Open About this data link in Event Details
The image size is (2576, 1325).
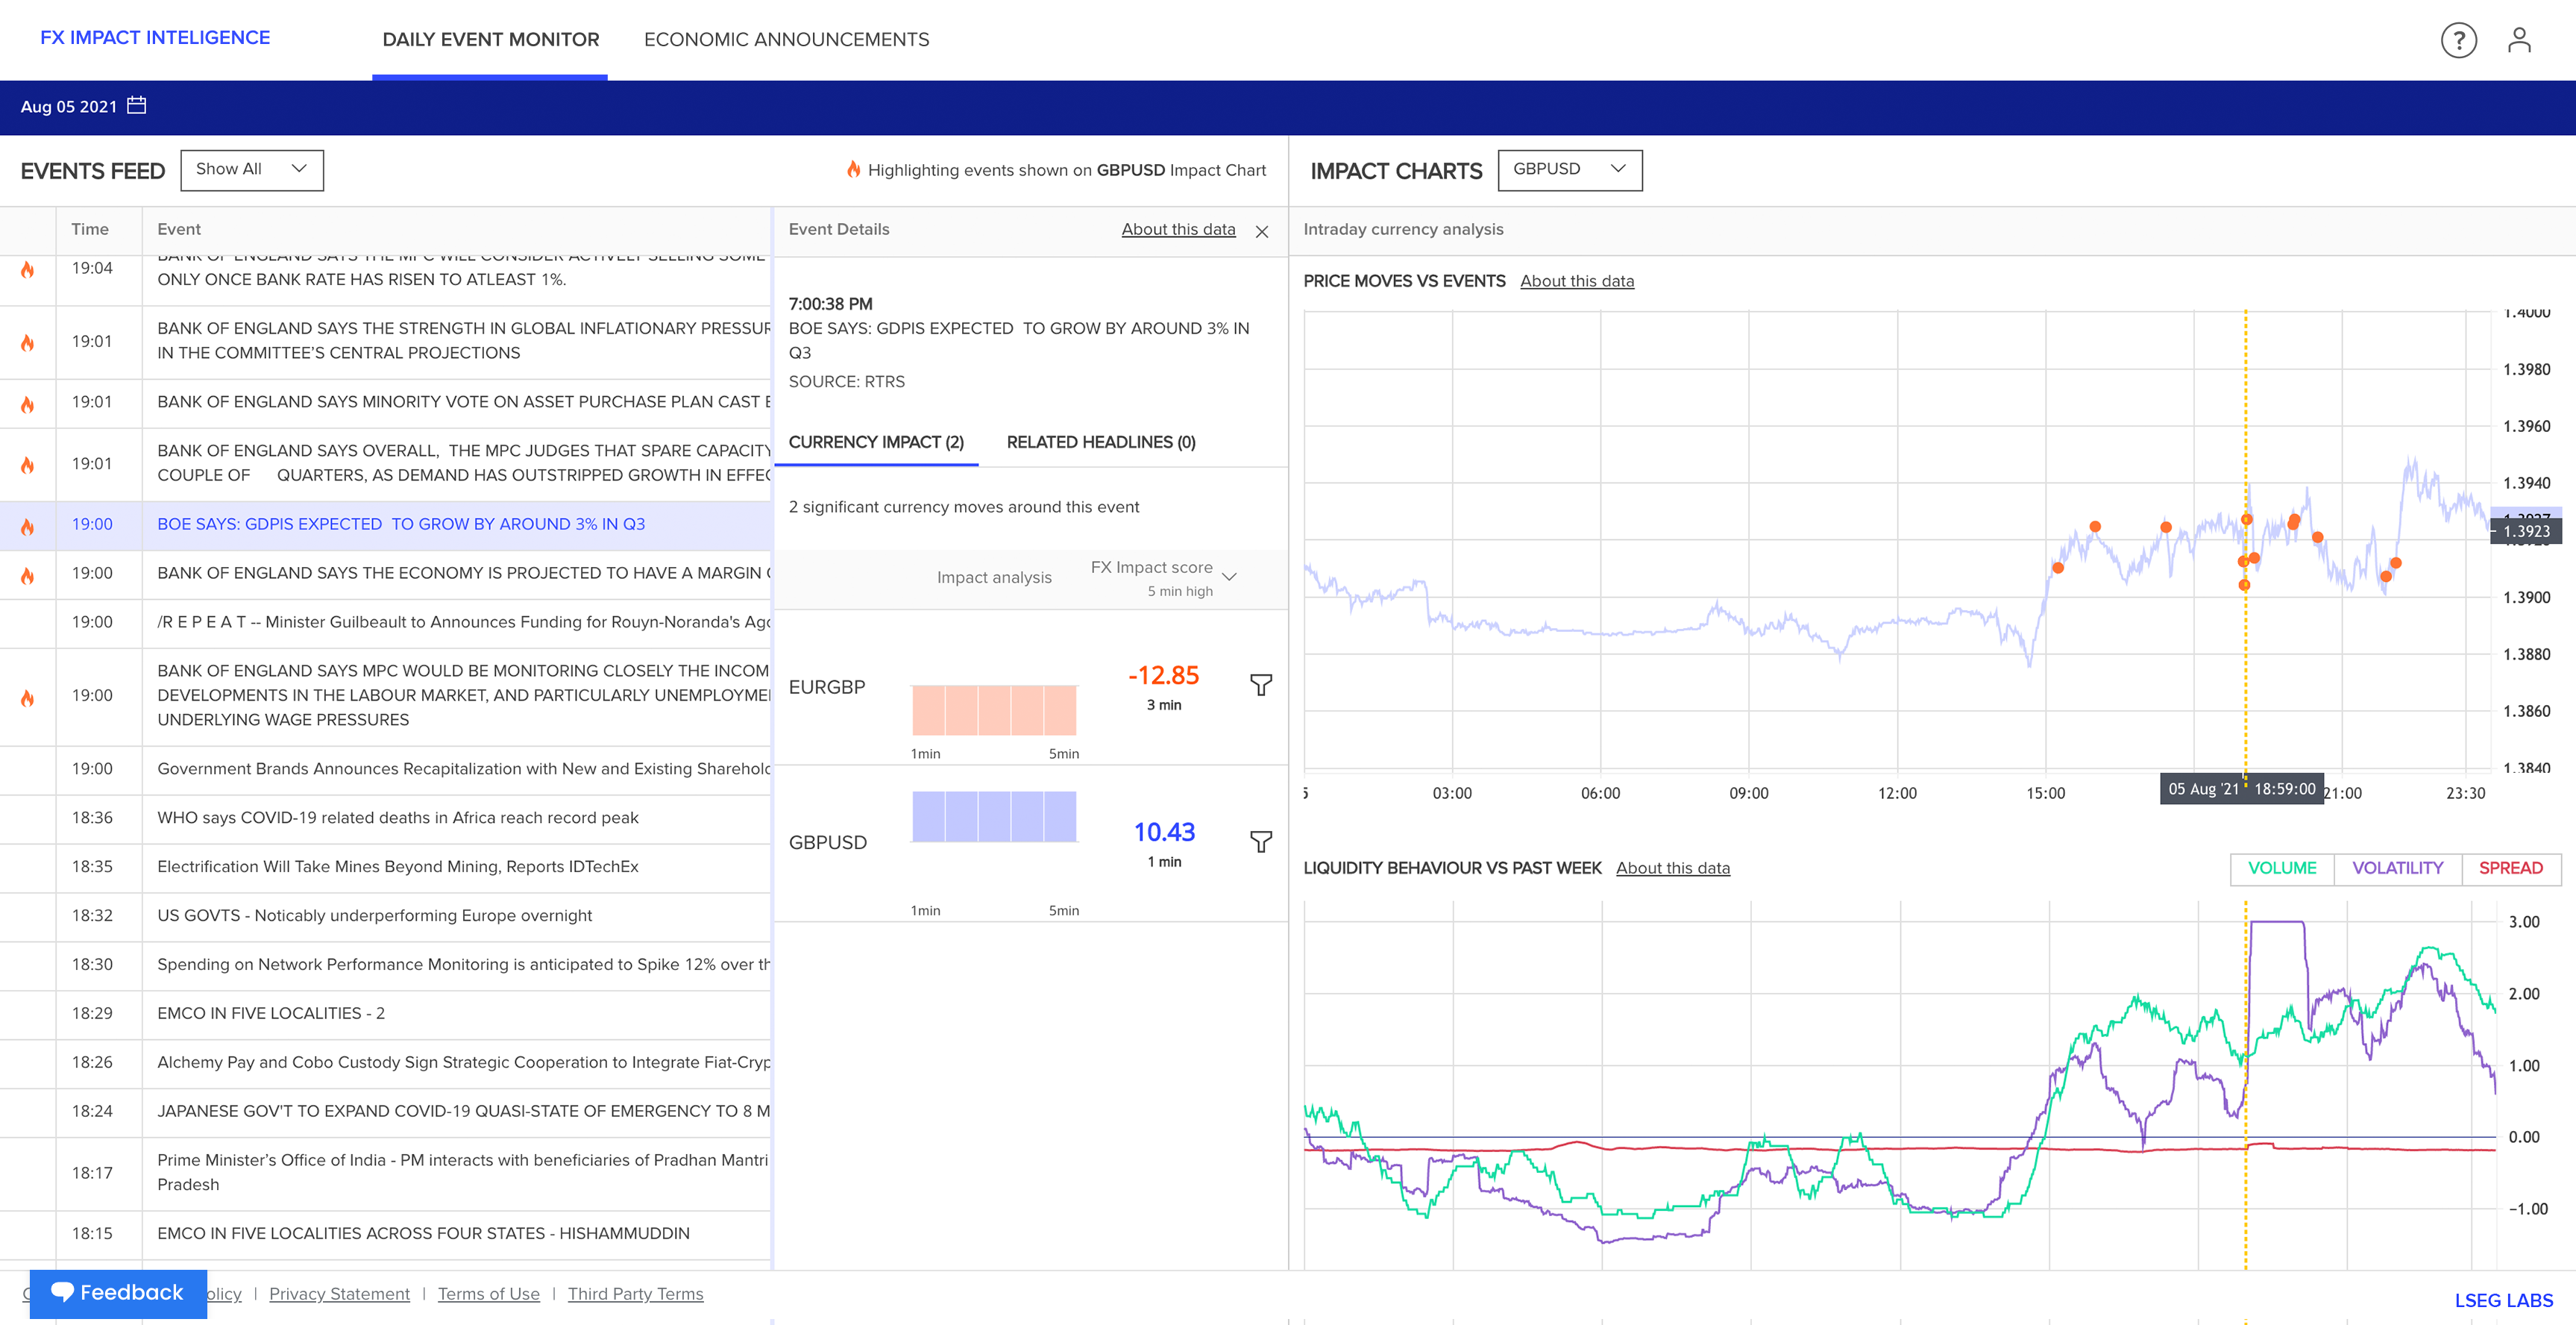1178,229
